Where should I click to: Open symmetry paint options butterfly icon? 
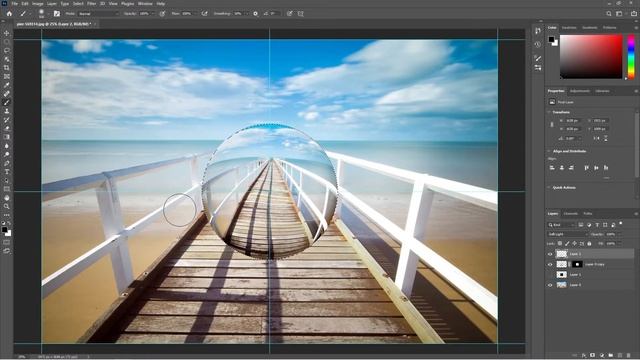[300, 13]
